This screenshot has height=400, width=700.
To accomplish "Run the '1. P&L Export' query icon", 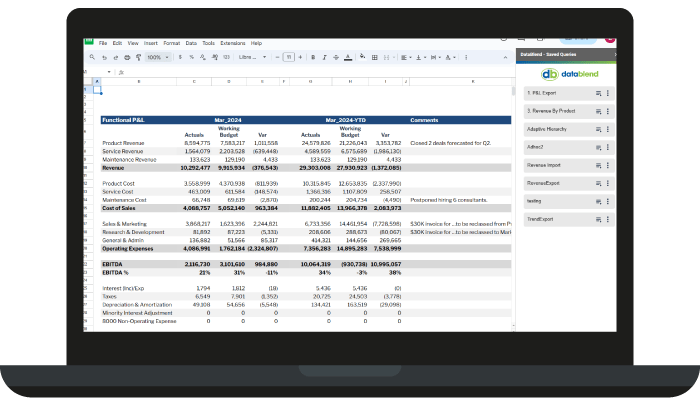I will pos(598,93).
